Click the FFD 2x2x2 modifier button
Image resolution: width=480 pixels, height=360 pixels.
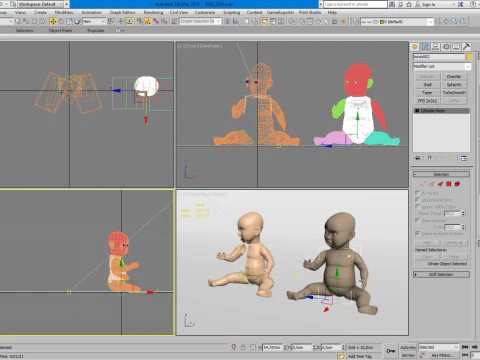coord(428,101)
